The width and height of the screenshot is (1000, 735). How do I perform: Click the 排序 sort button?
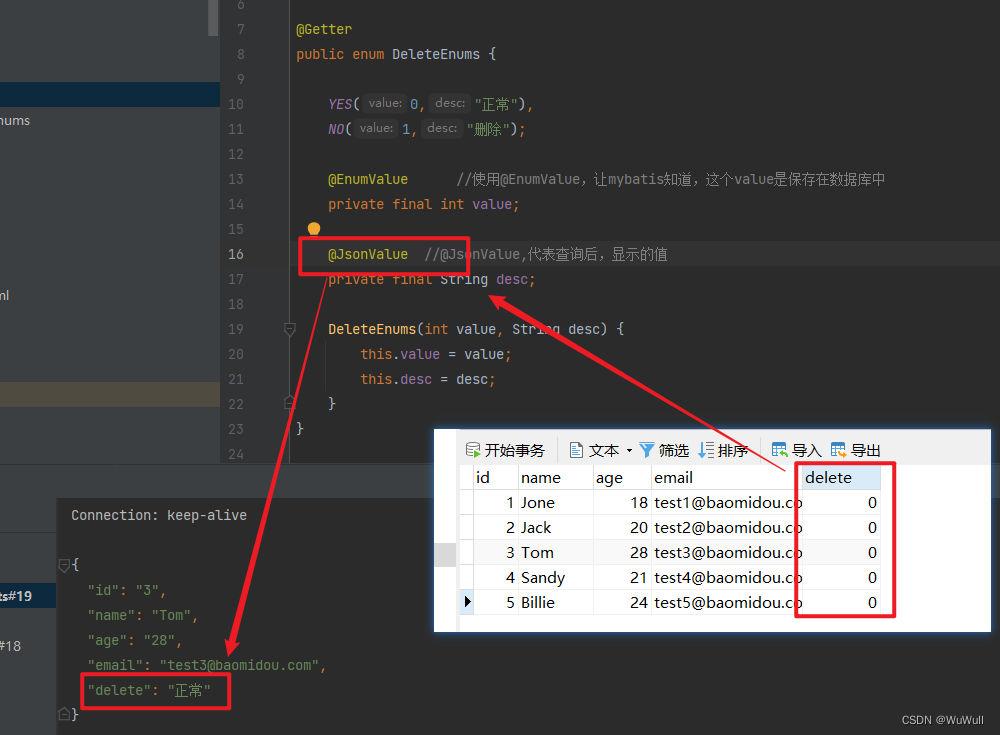[x=723, y=450]
